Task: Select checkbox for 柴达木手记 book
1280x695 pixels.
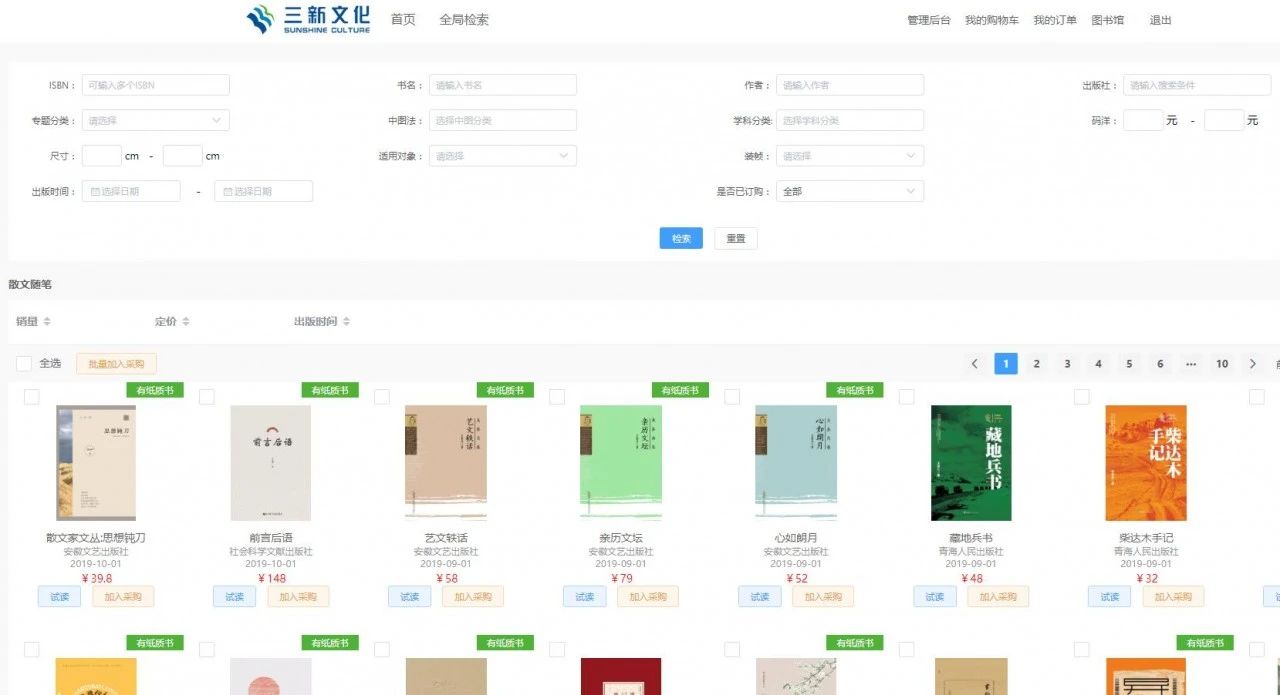Action: (x=1082, y=397)
